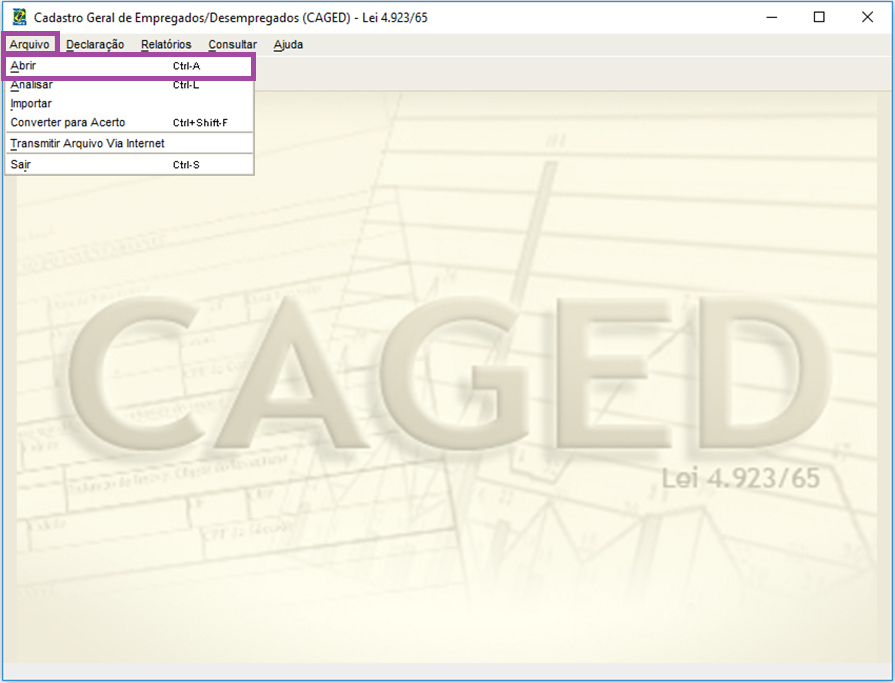The width and height of the screenshot is (895, 683).
Task: Click the CAGED application icon in title bar
Action: pos(19,17)
